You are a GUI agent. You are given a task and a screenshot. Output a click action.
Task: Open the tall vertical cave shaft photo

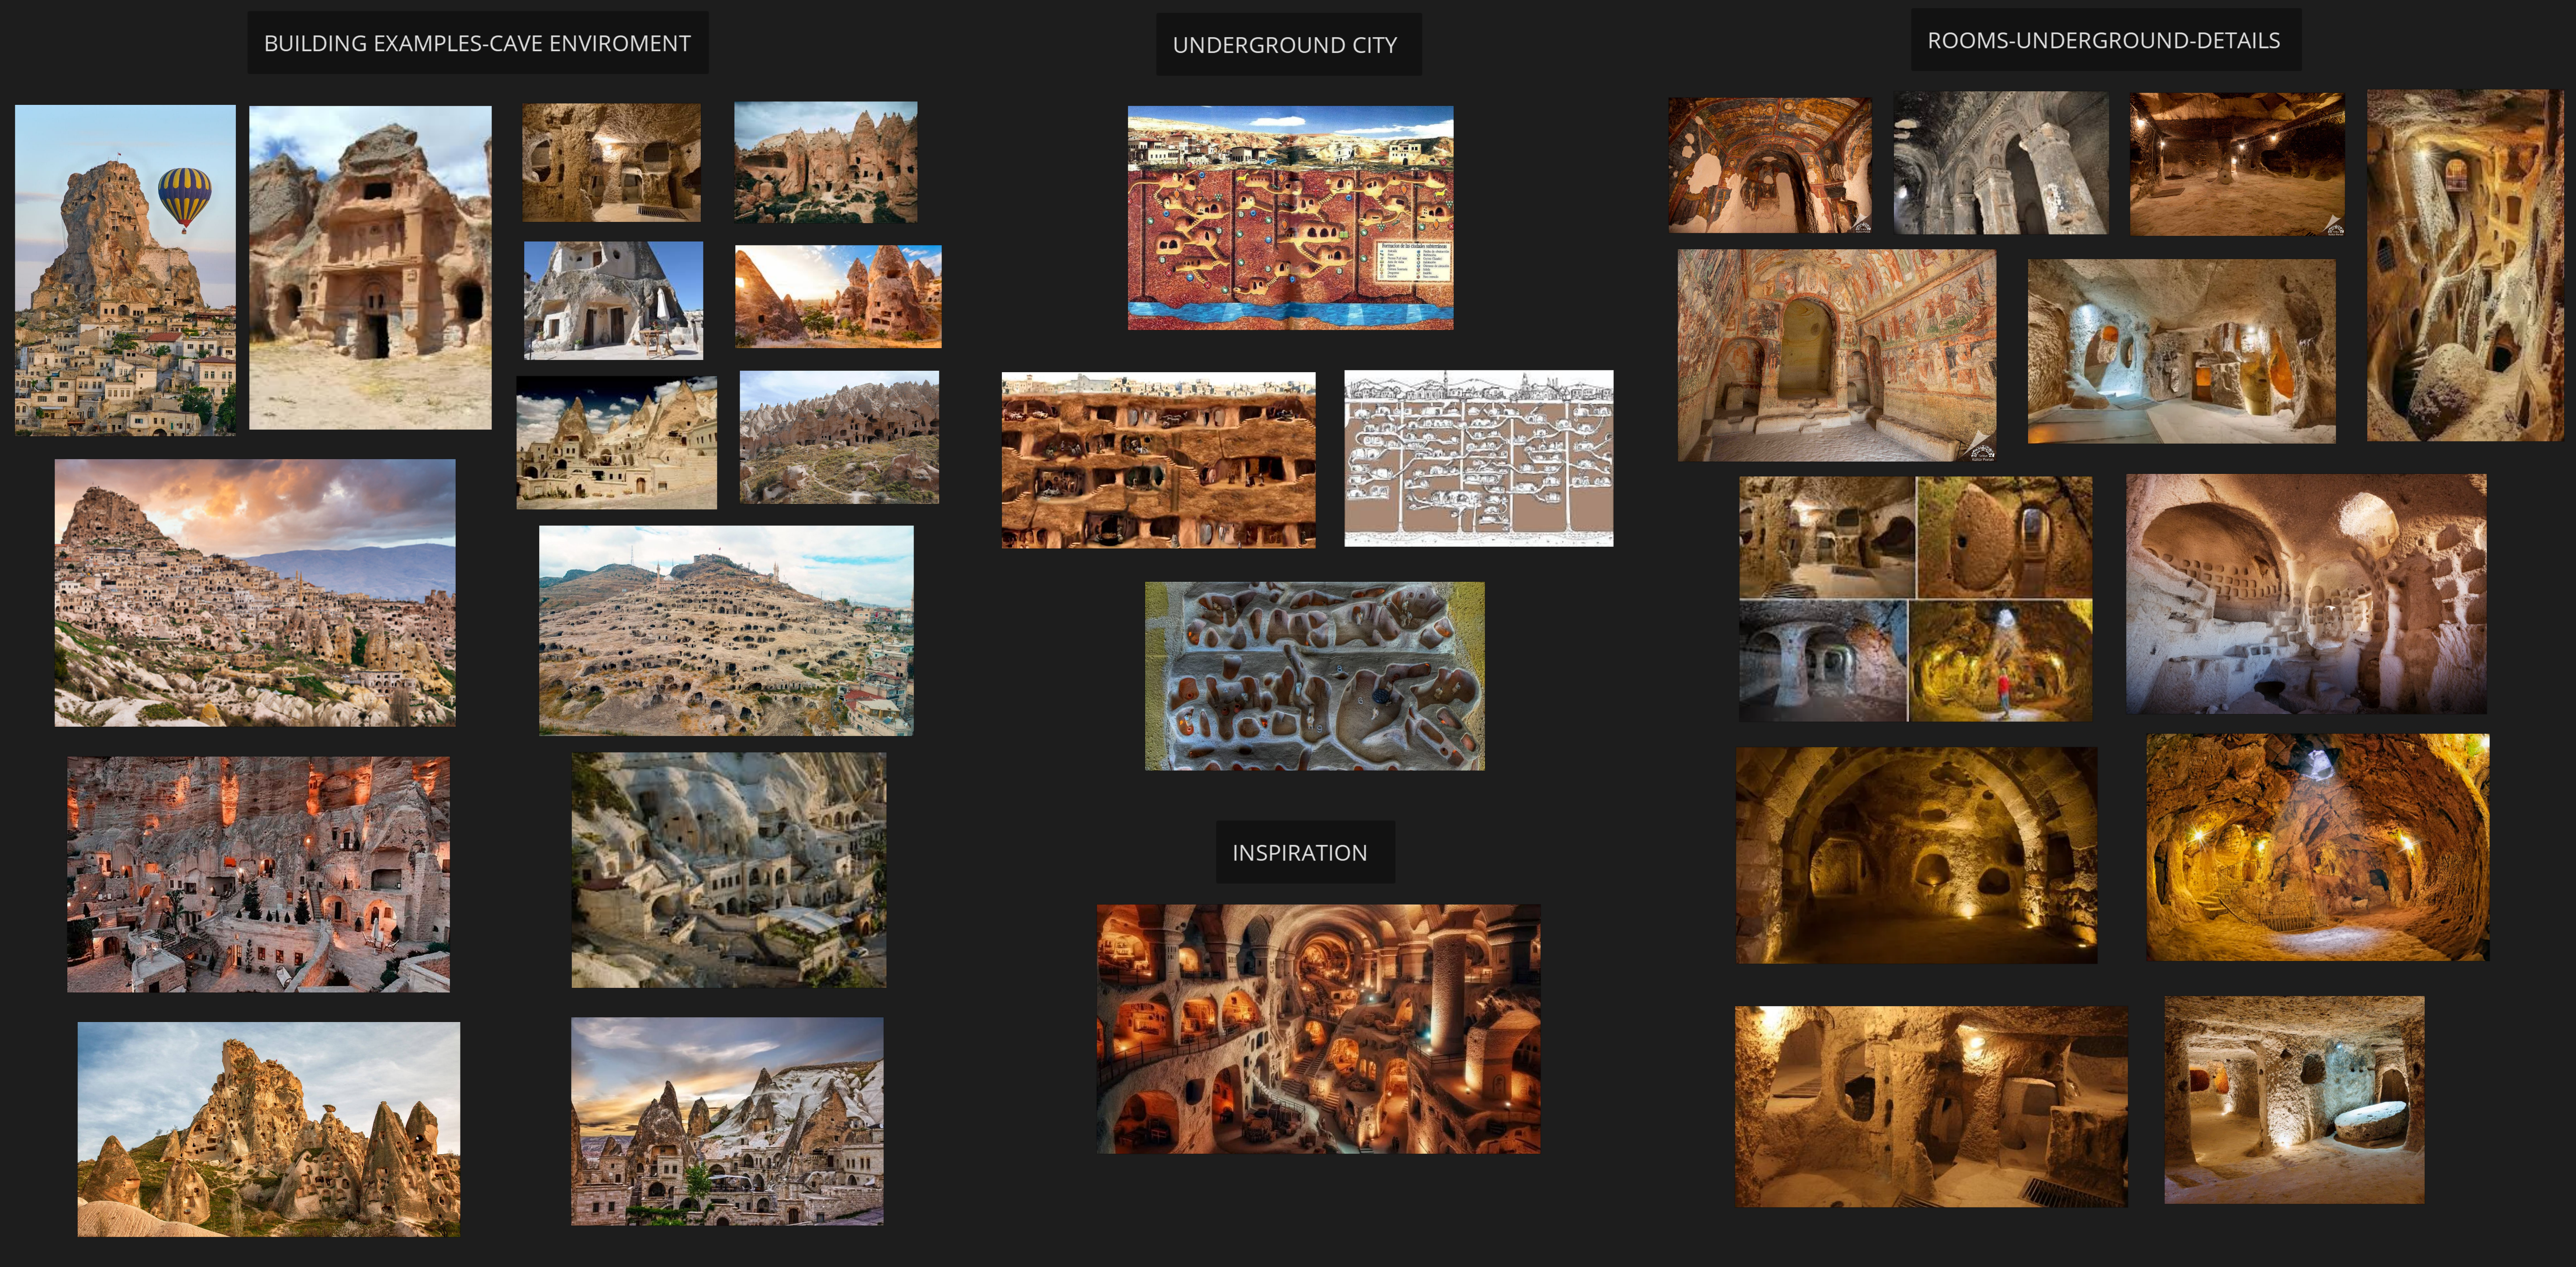tap(2465, 265)
